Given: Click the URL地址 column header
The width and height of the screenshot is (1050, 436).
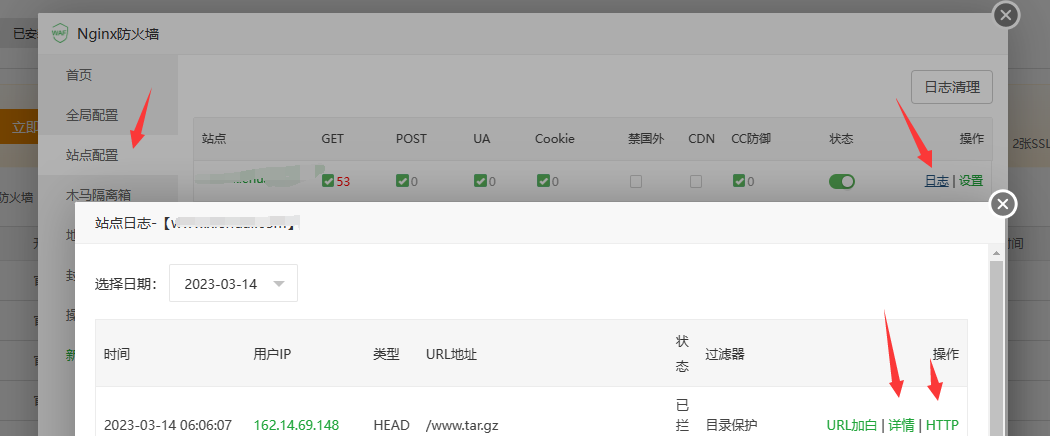Looking at the screenshot, I should (x=451, y=354).
